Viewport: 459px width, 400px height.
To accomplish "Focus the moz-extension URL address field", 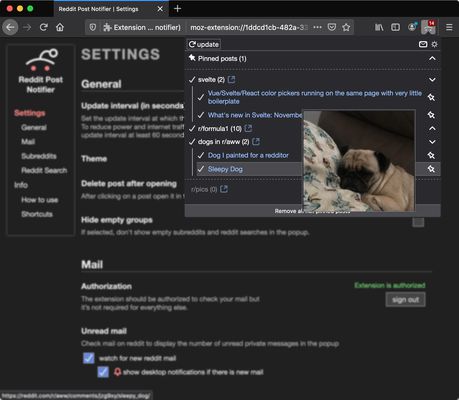I will click(249, 27).
